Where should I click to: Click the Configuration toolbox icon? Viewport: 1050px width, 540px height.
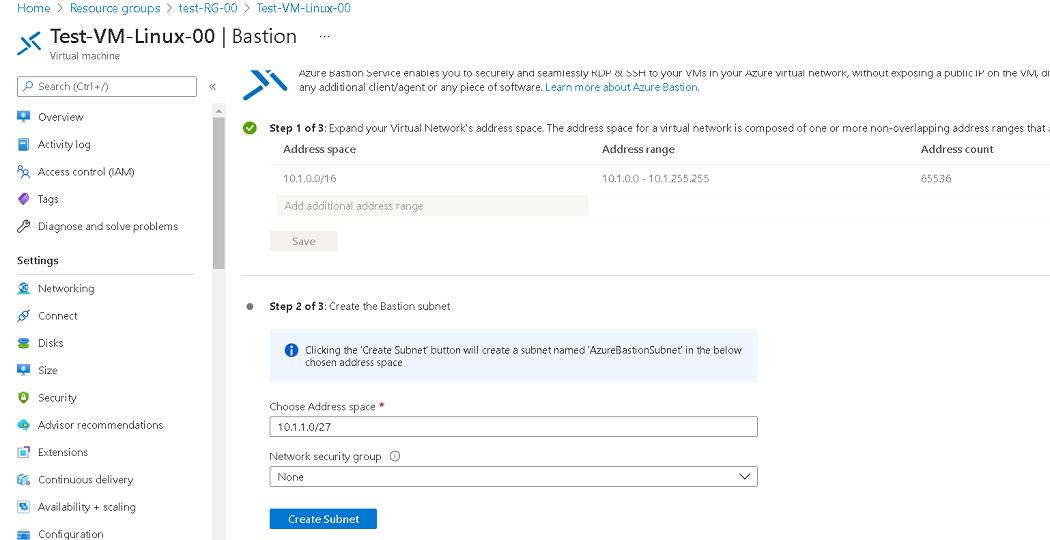tap(23, 534)
